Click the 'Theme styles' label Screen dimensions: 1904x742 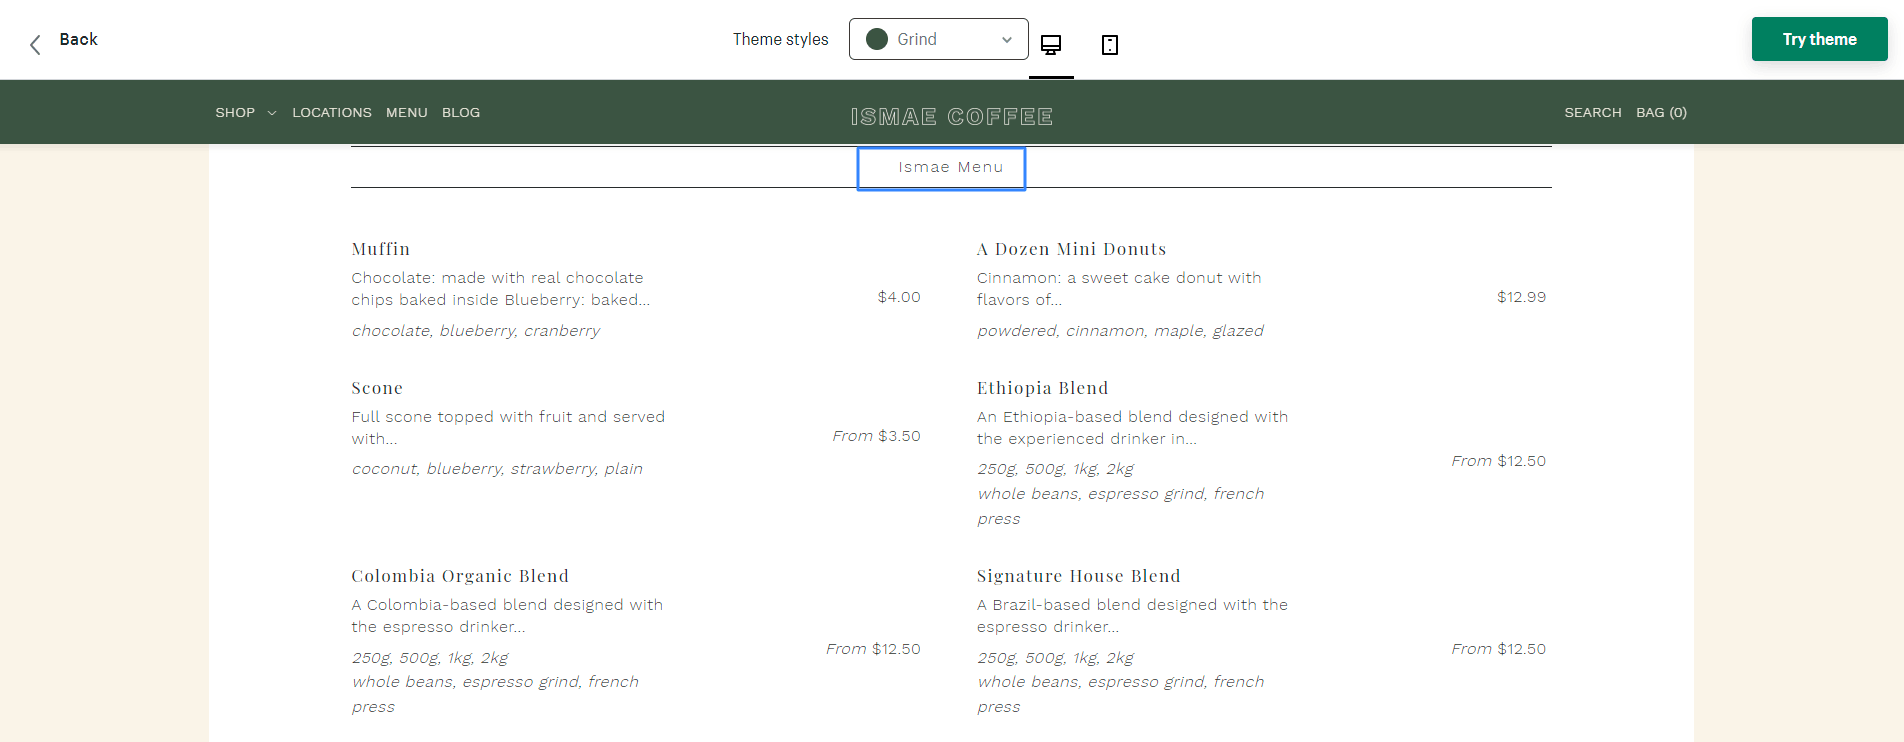pos(780,39)
